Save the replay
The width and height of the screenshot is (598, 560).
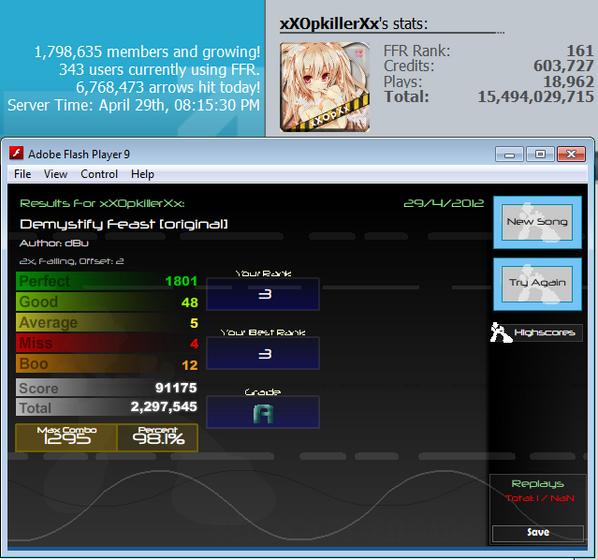click(538, 533)
